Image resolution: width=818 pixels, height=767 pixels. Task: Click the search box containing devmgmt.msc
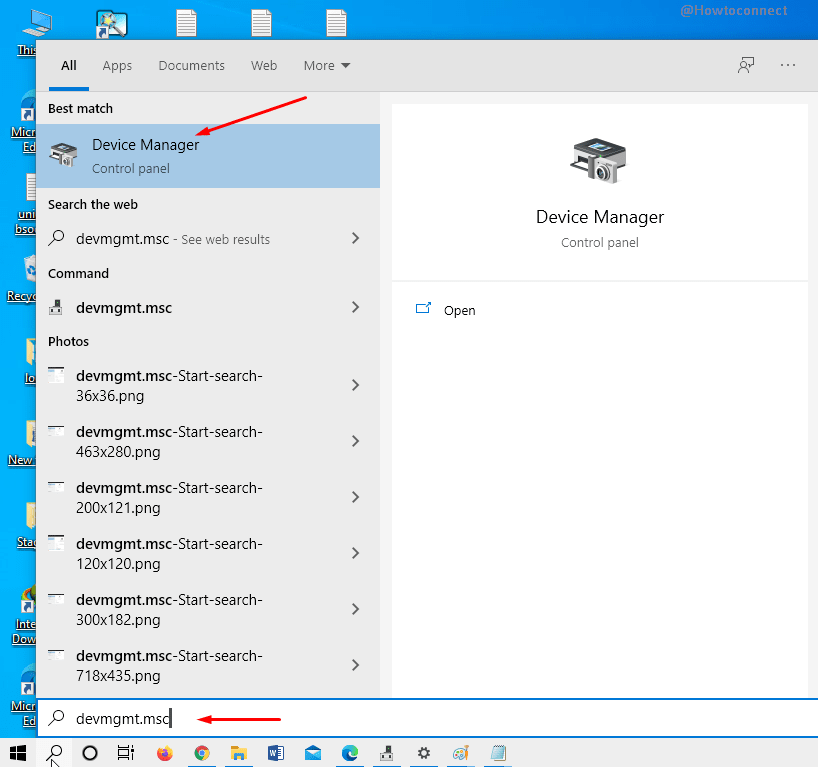pos(427,718)
